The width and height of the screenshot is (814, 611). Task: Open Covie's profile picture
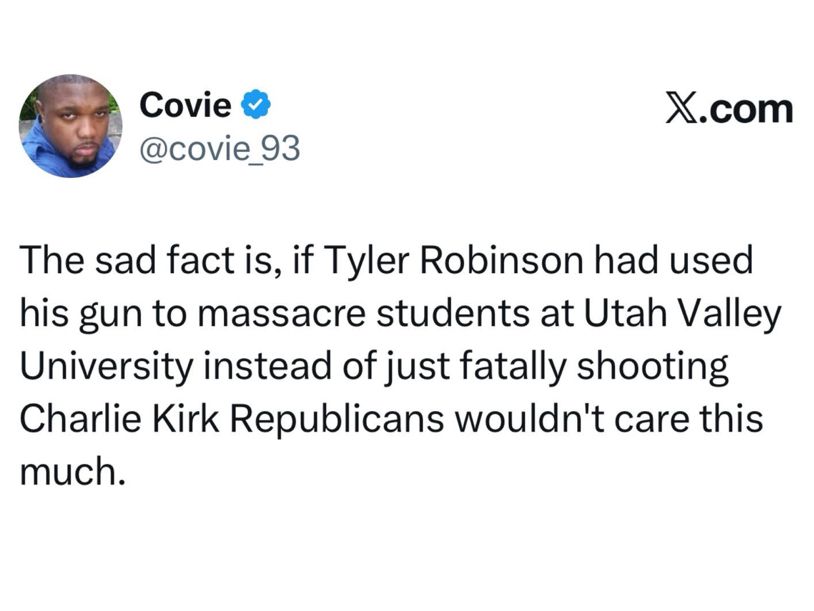70,126
